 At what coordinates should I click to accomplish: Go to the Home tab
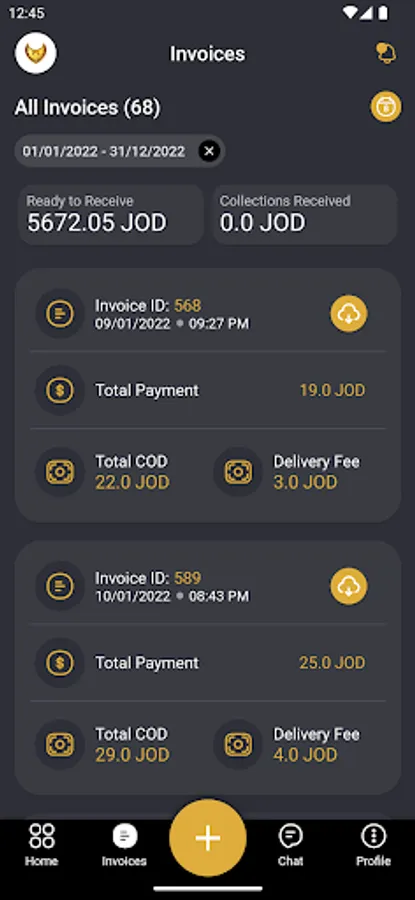41,845
